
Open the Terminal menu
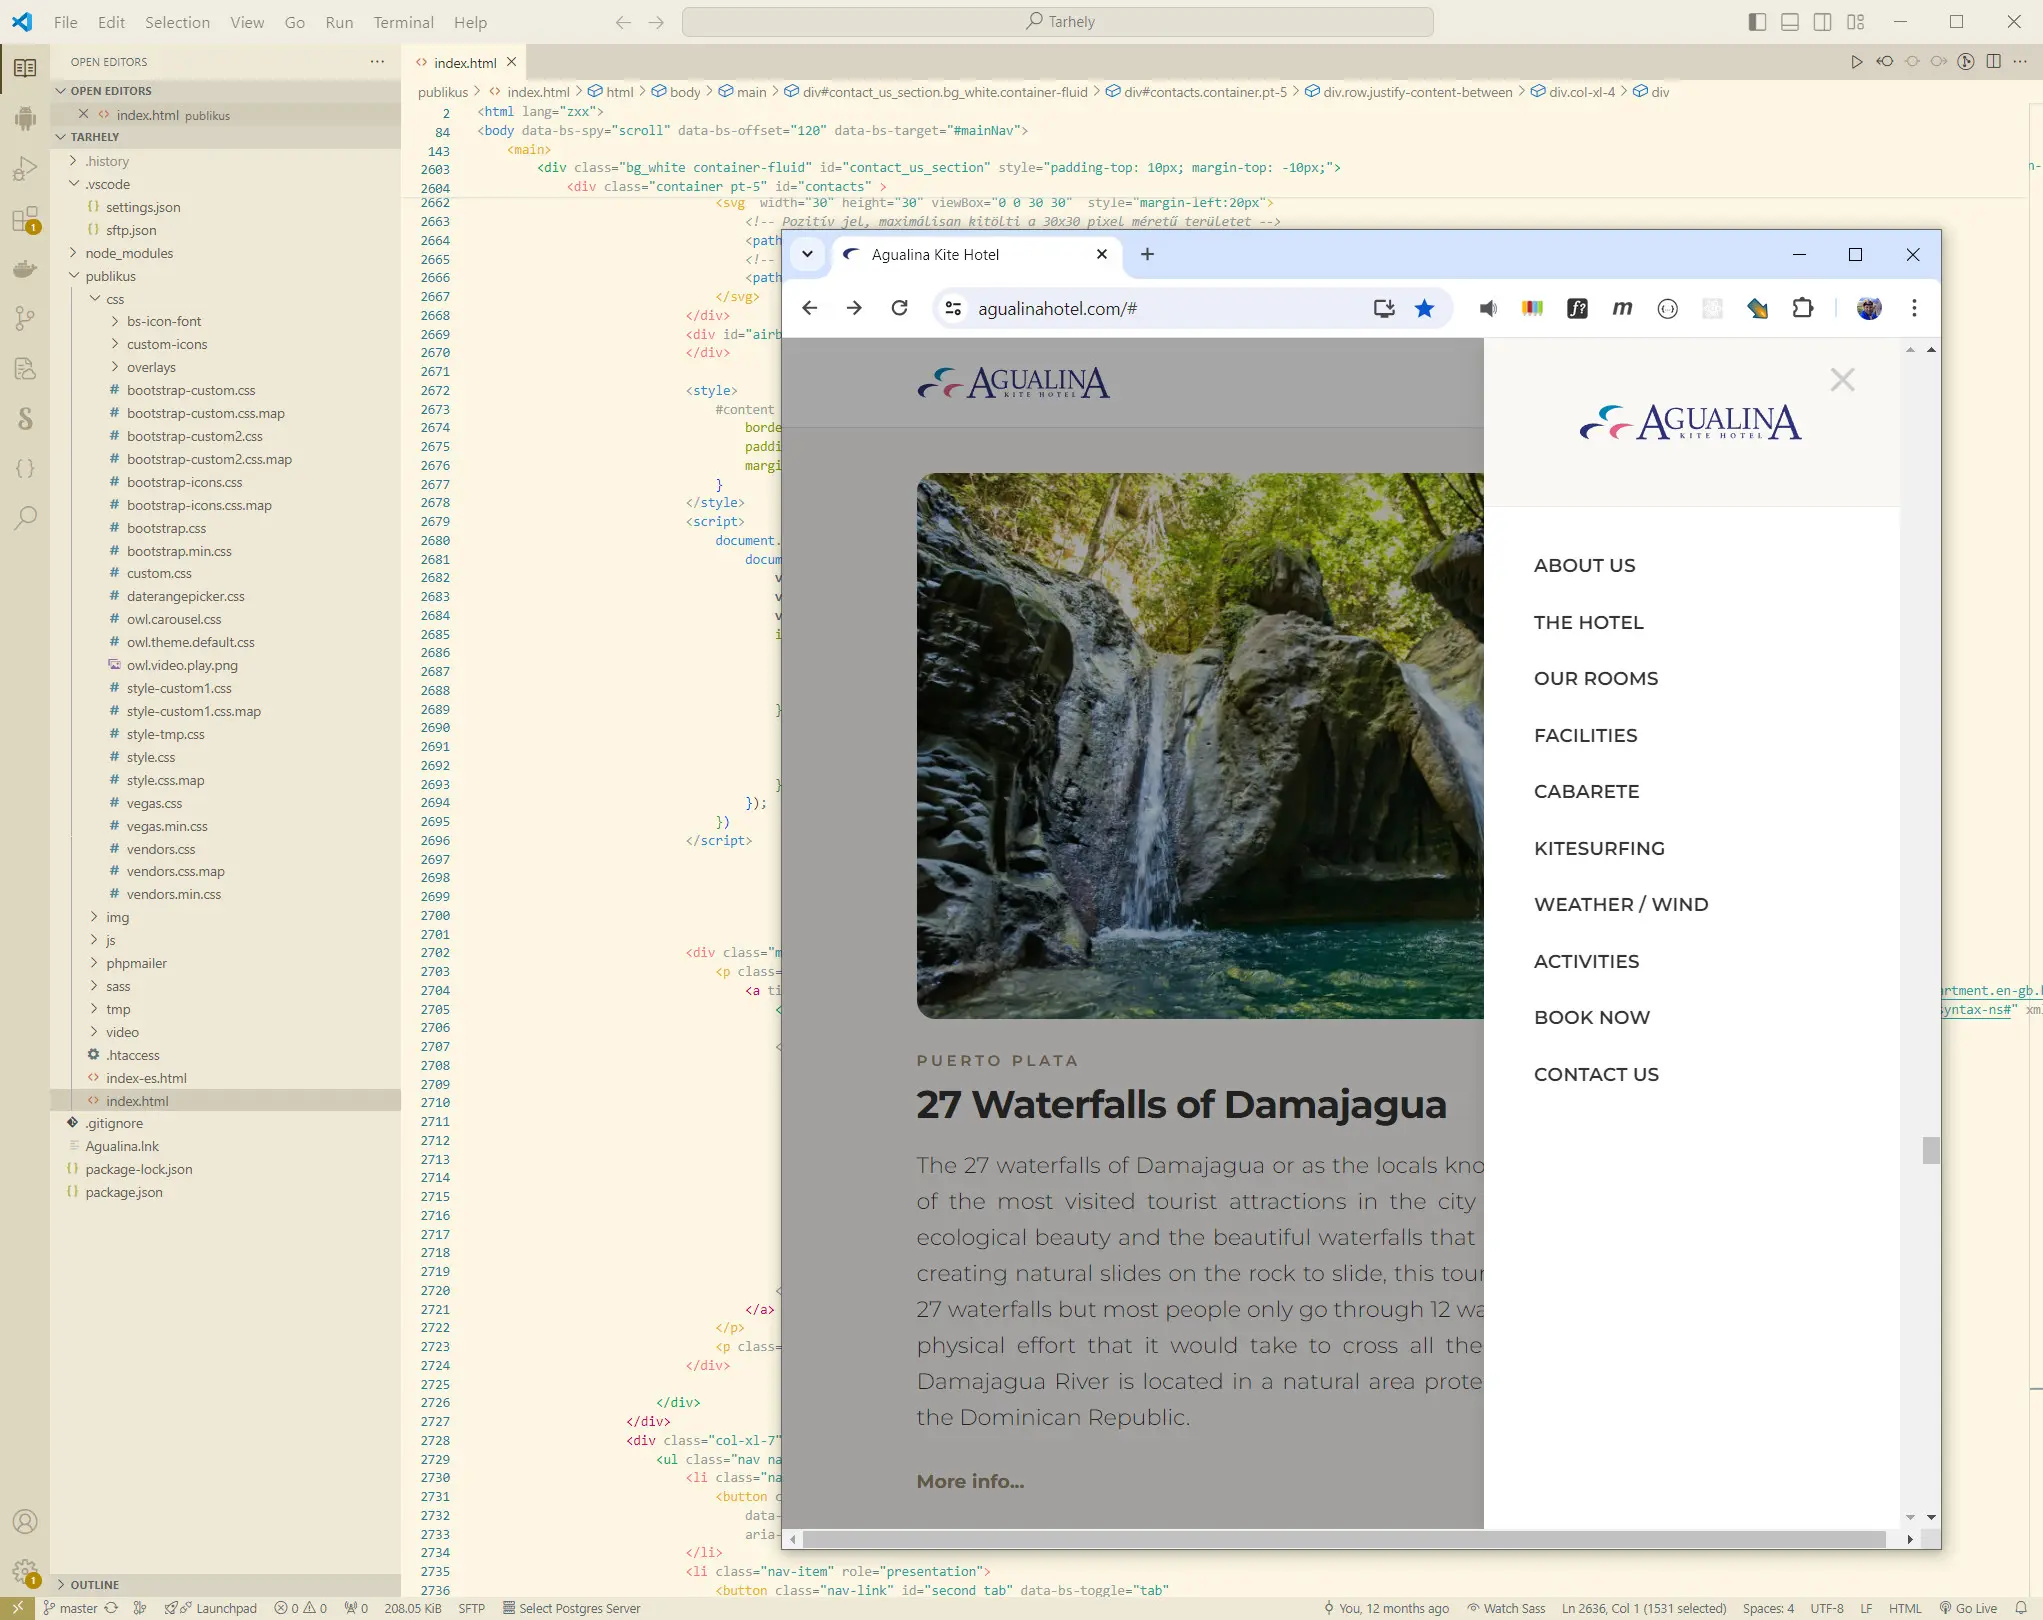click(403, 22)
